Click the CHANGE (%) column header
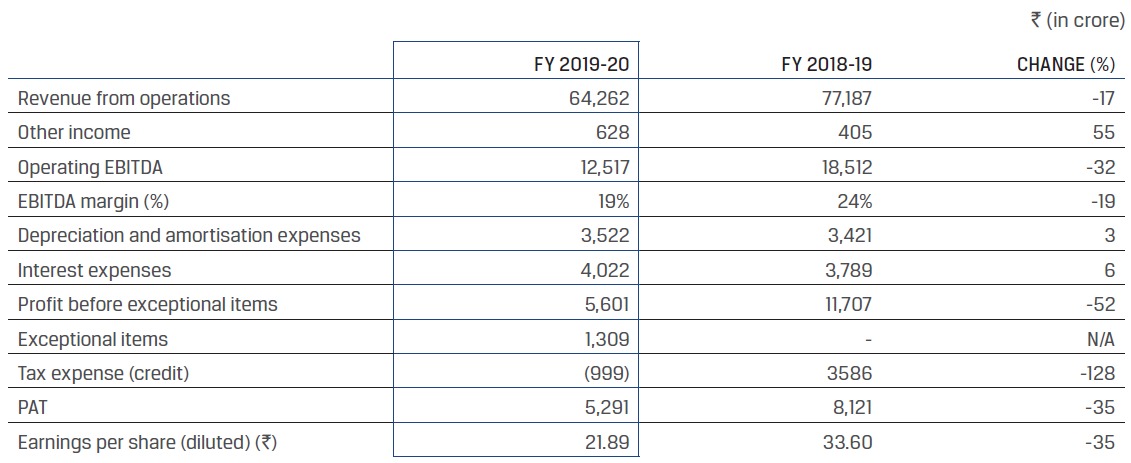The height and width of the screenshot is (463, 1131). [x=1065, y=64]
